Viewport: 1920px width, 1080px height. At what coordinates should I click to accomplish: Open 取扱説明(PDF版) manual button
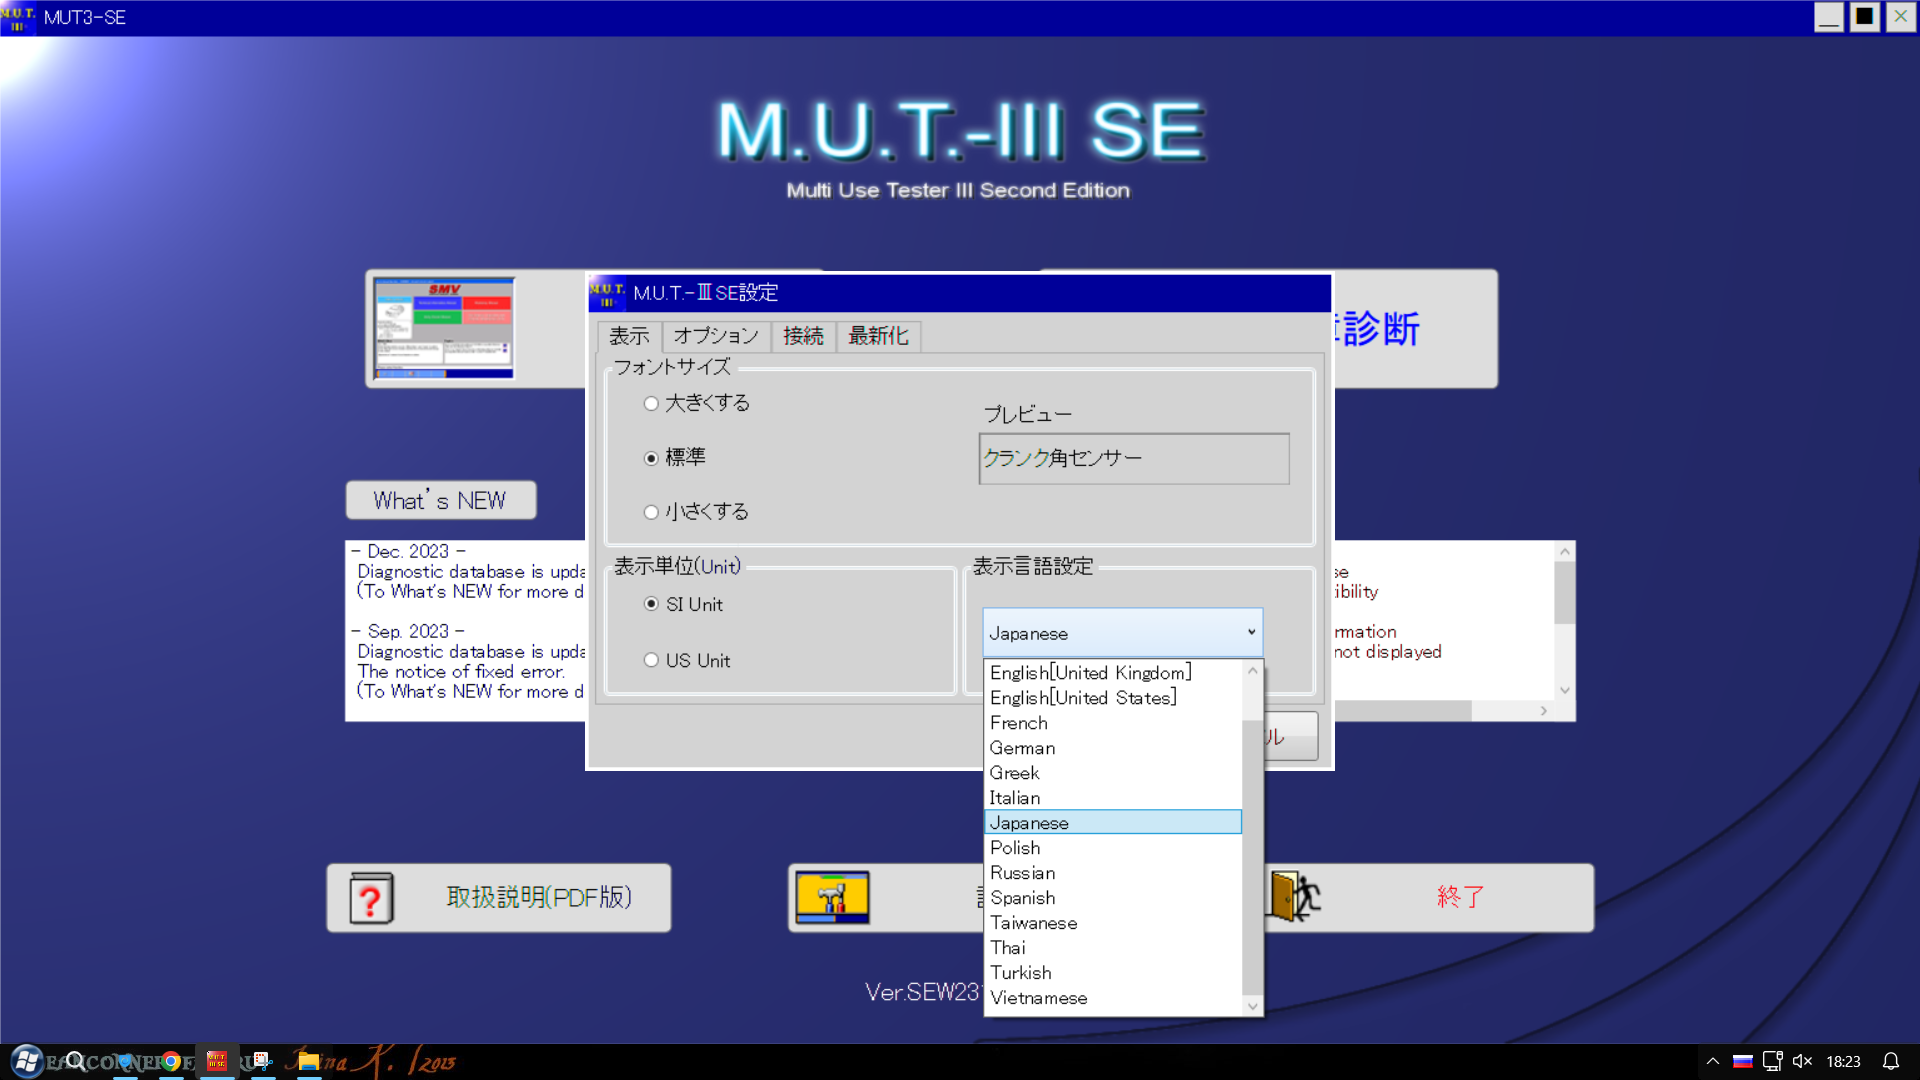click(499, 898)
